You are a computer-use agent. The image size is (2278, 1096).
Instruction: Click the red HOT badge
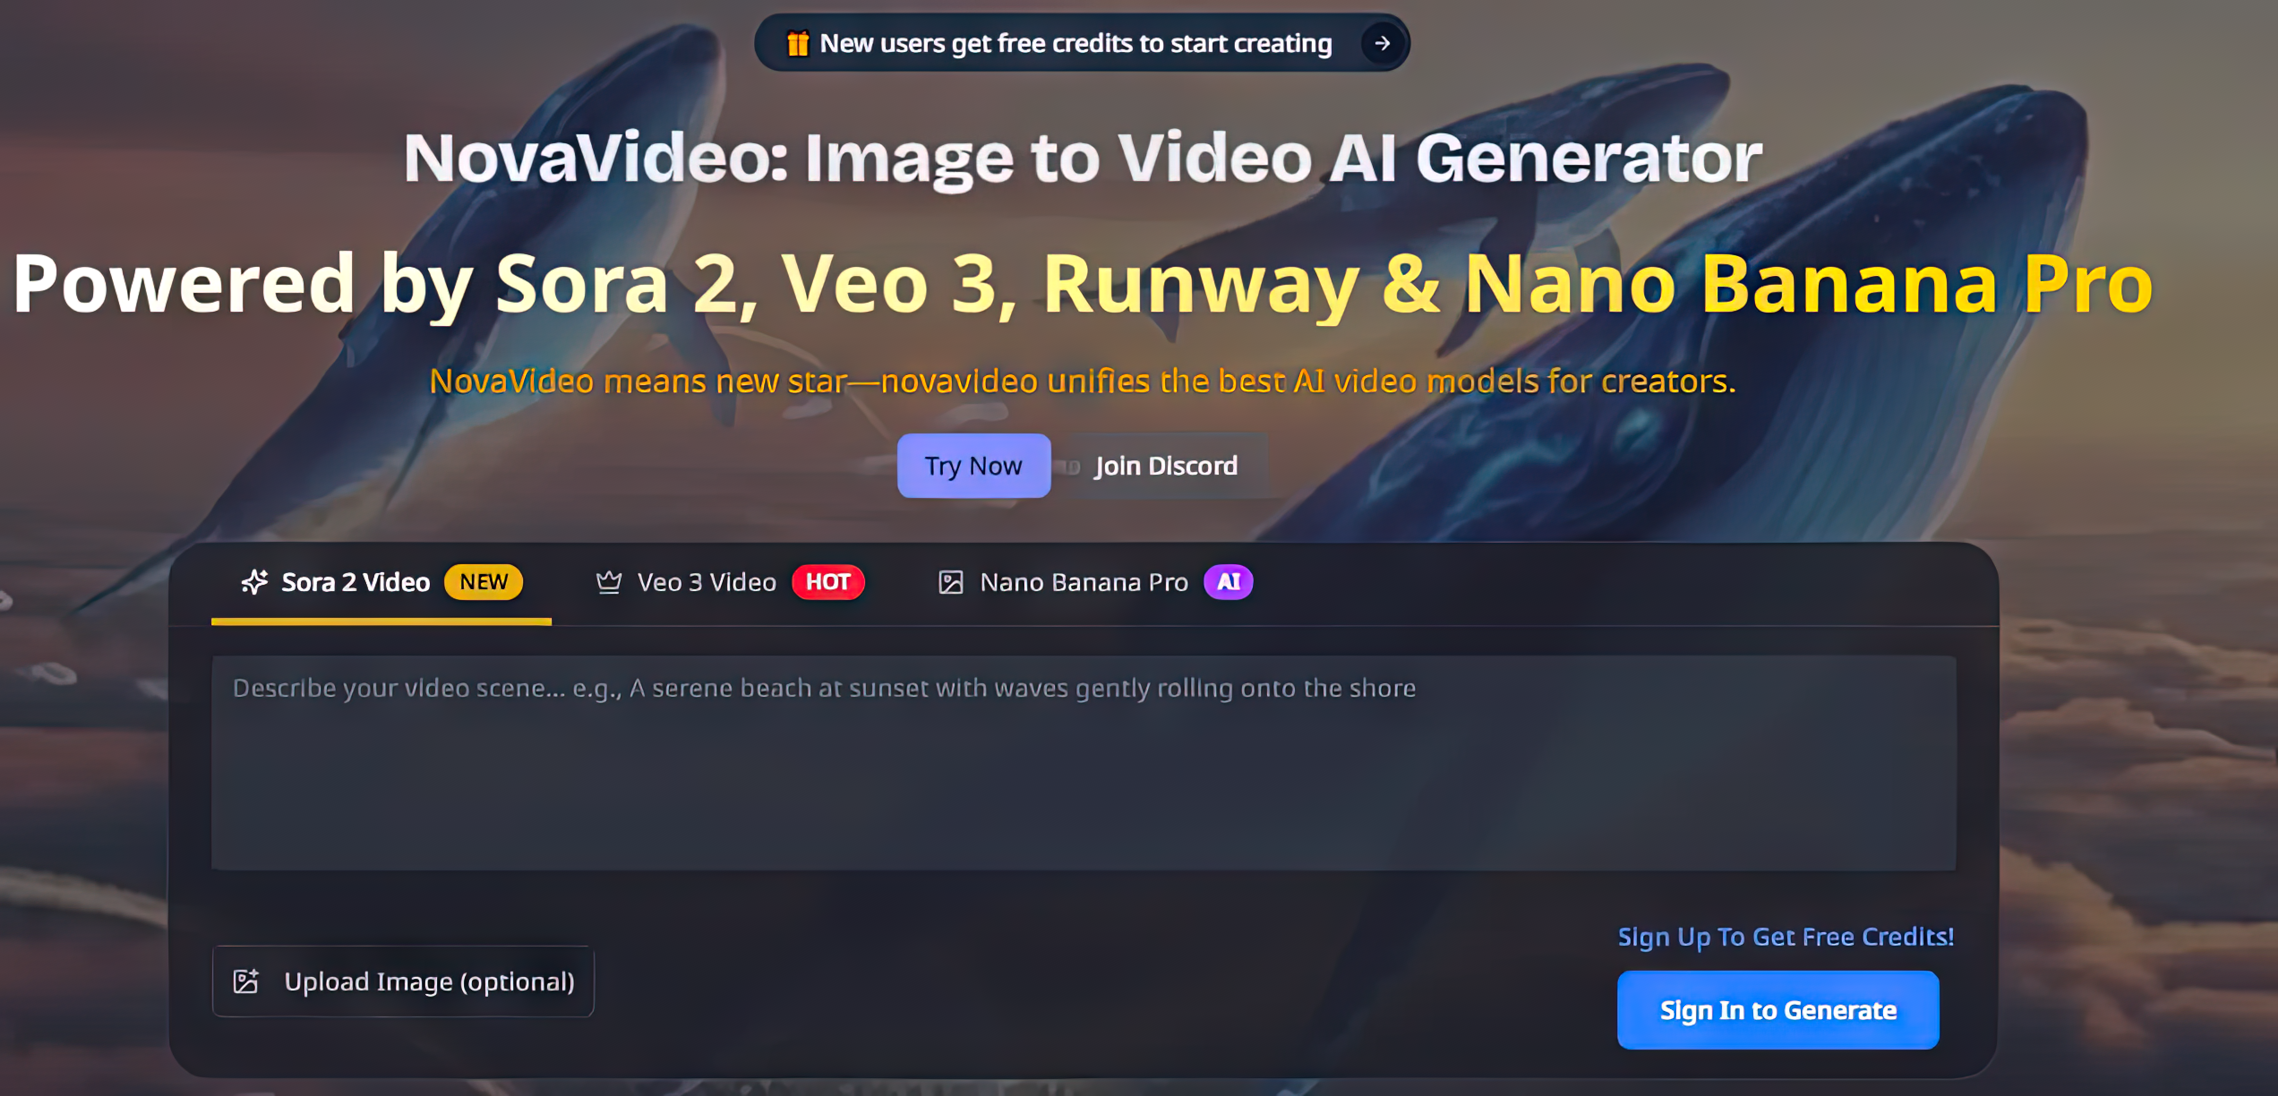828,582
